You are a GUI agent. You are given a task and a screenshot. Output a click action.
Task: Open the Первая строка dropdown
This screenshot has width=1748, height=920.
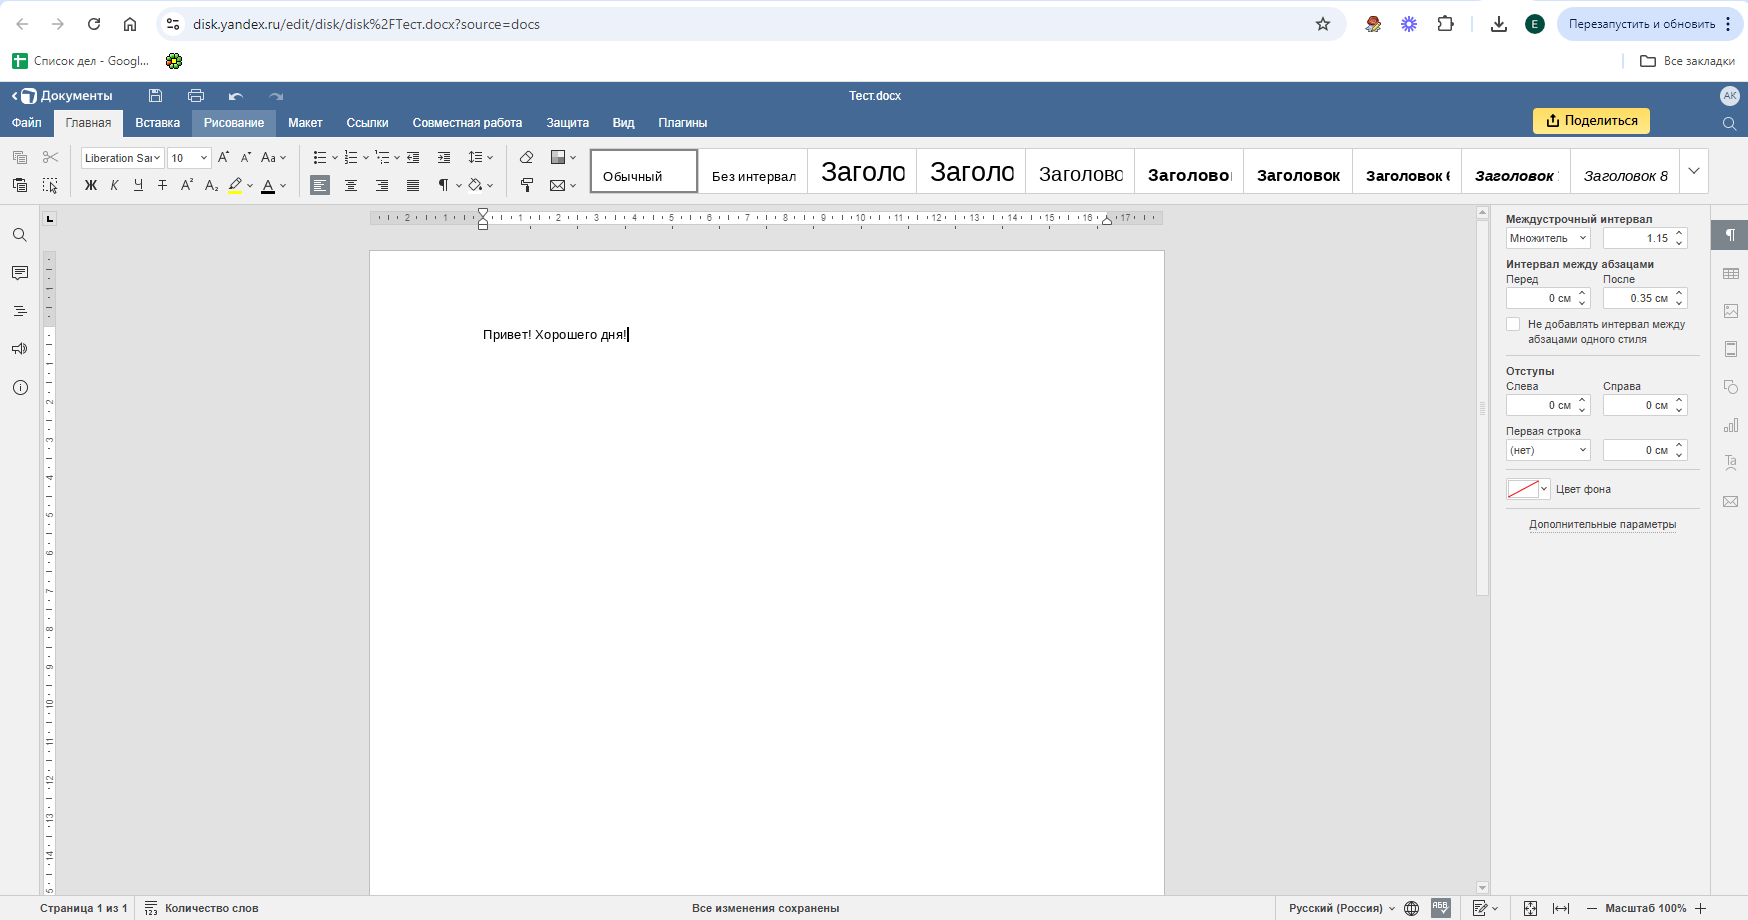pos(1548,450)
